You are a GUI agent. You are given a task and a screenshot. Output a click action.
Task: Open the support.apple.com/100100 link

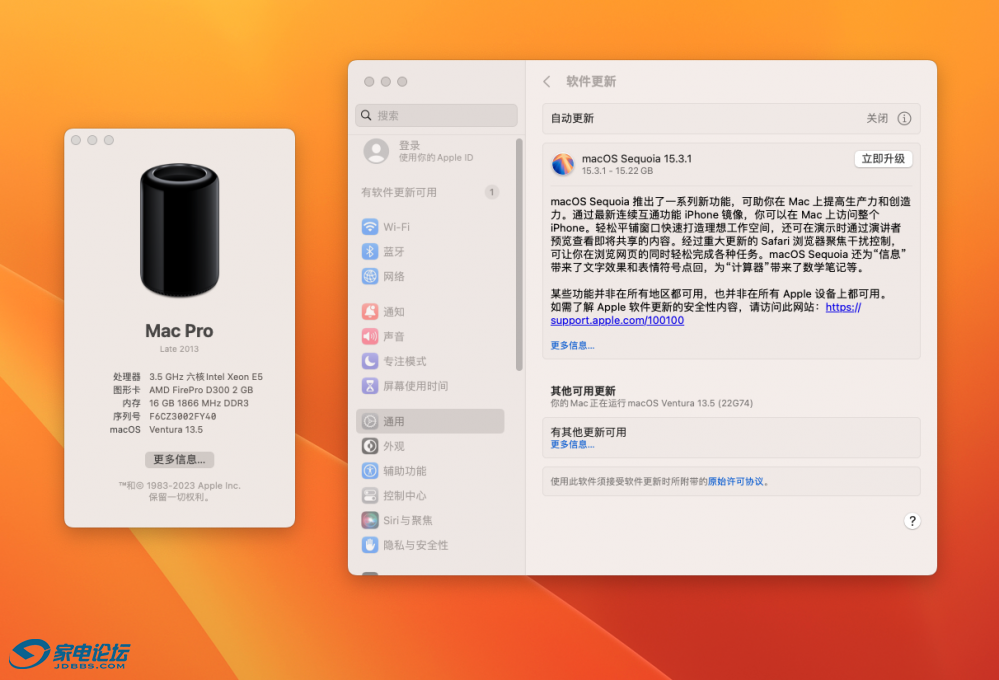(x=617, y=321)
